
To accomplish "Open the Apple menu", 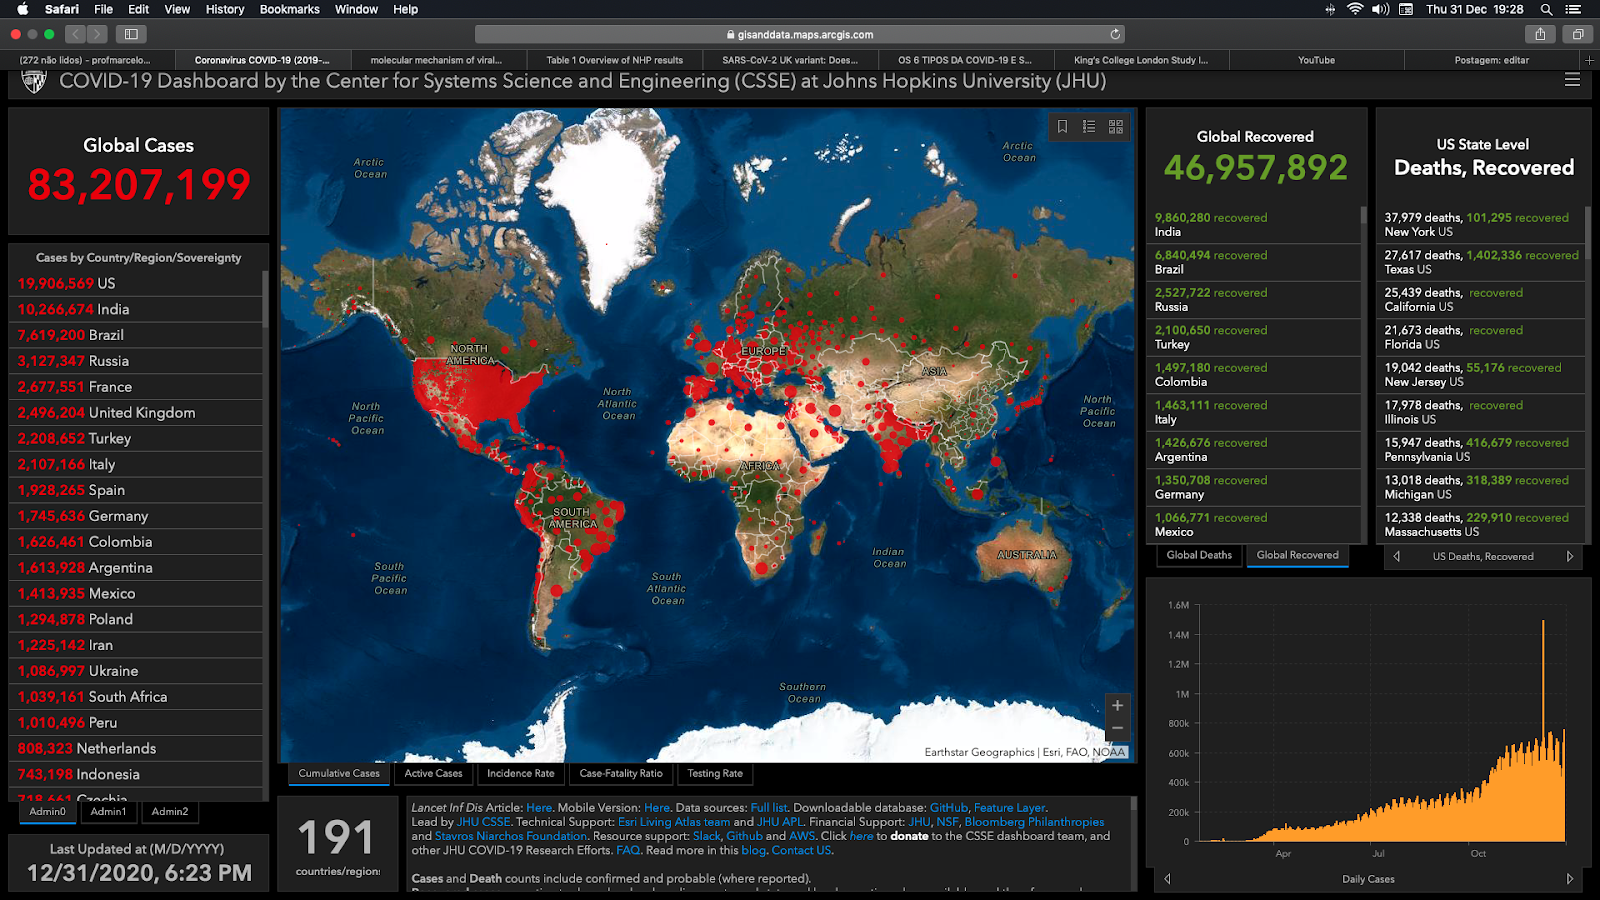I will [22, 9].
